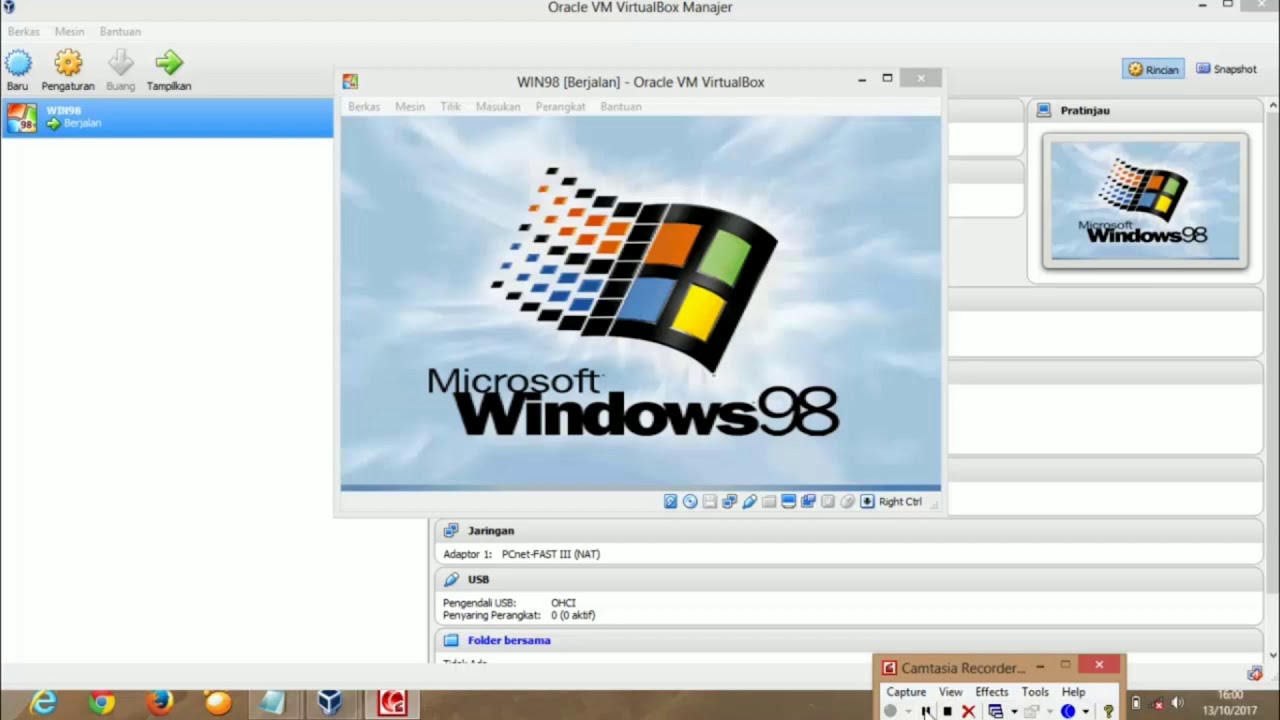Click the Buang (Discard) arrow icon
Viewport: 1280px width, 720px height.
tap(120, 64)
